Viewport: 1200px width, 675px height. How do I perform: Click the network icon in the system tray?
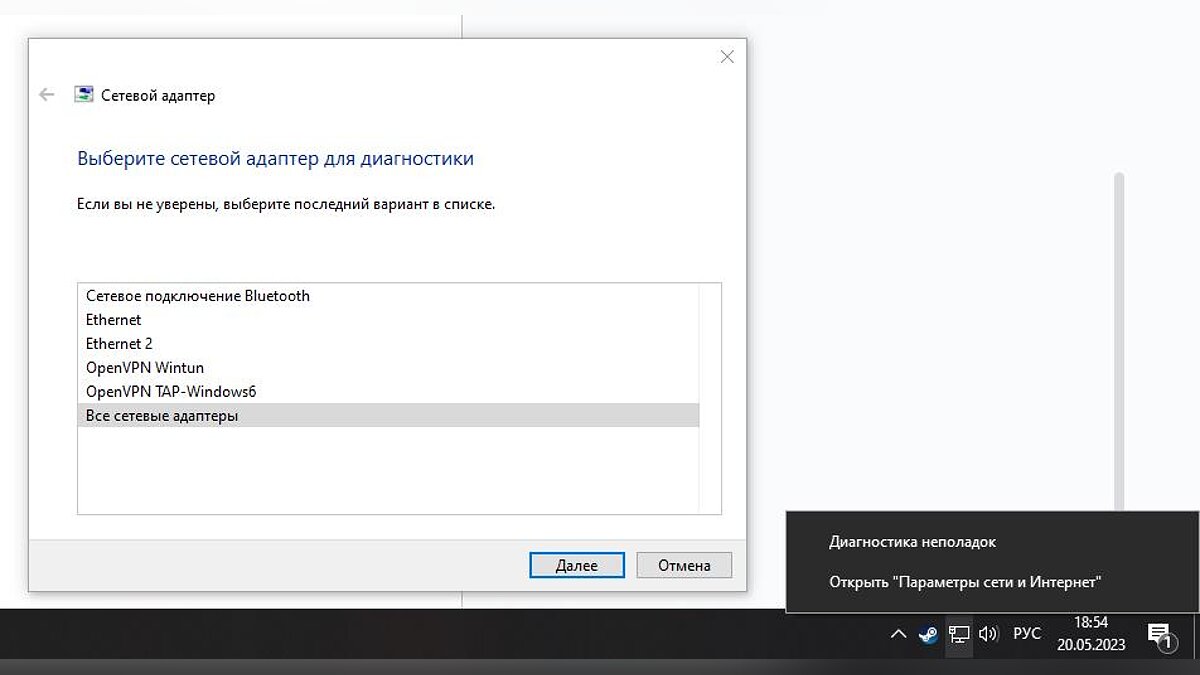(x=959, y=634)
